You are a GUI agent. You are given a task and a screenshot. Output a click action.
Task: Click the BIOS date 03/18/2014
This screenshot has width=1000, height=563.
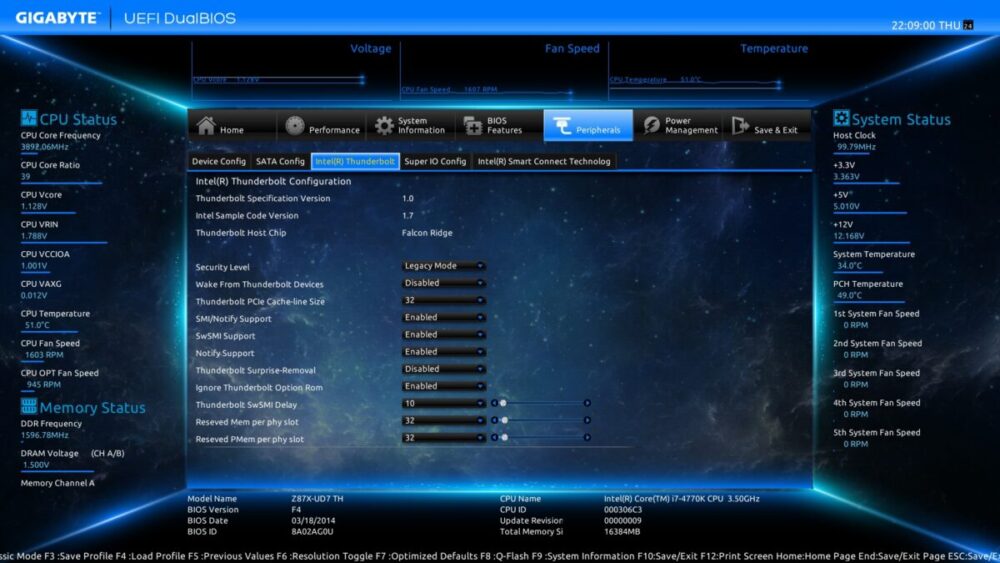[313, 520]
